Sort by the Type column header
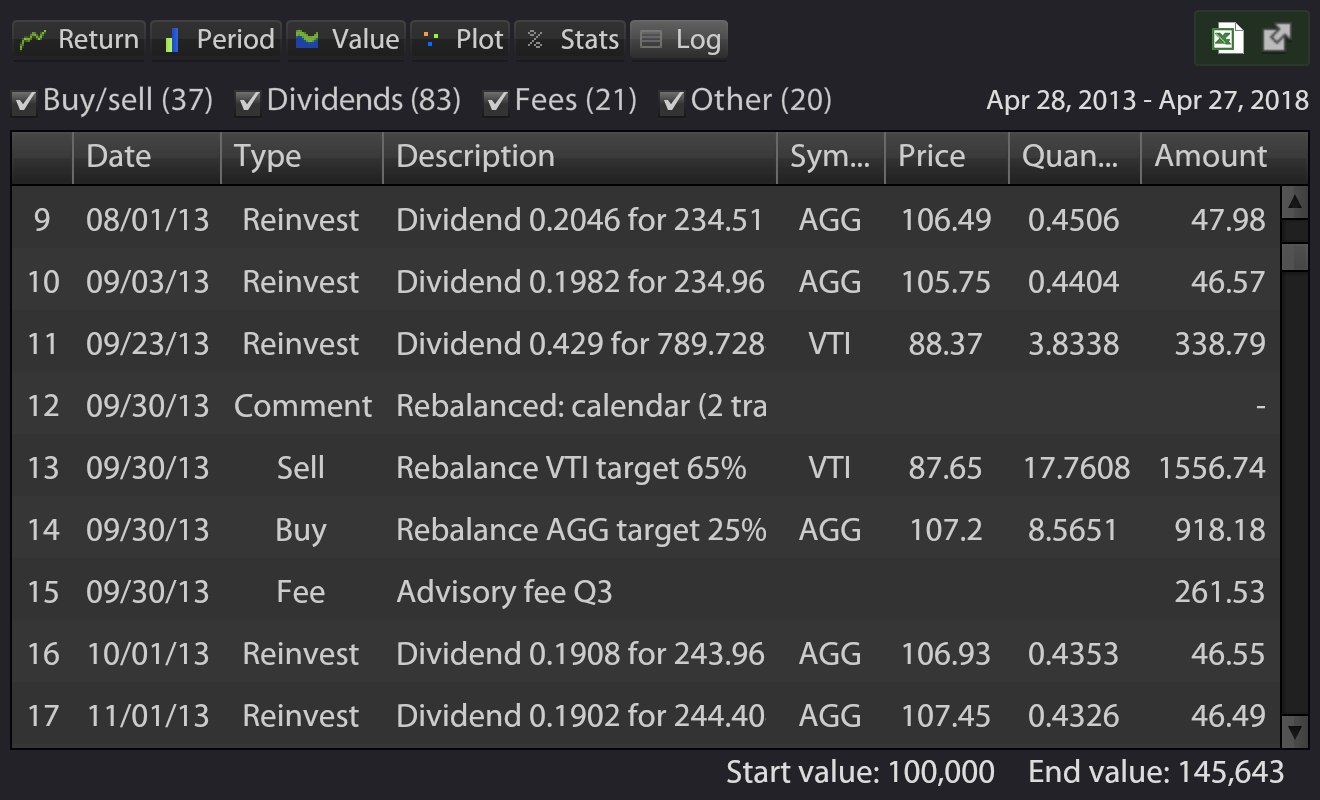Viewport: 1320px width, 800px height. (302, 157)
